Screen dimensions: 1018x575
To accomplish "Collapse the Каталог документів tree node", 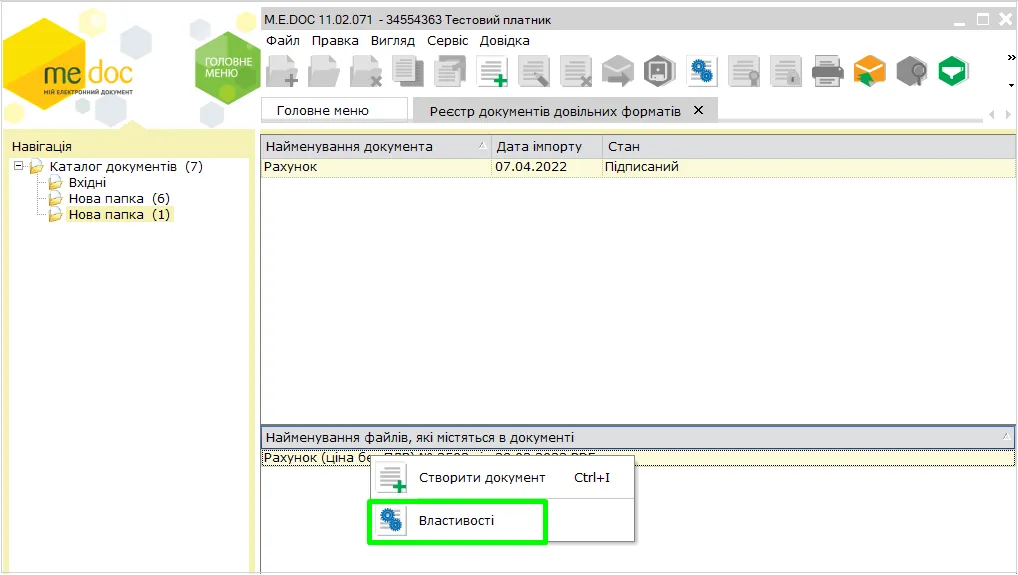I will (19, 166).
